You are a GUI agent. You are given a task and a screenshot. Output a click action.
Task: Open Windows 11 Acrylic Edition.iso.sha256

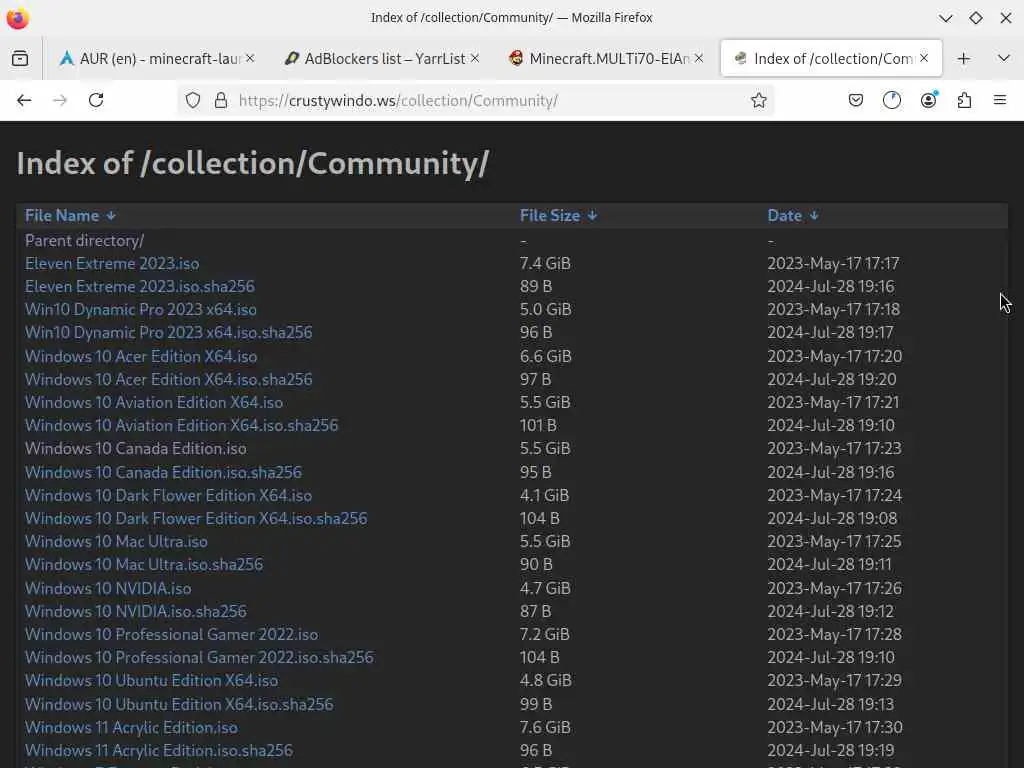pos(159,750)
